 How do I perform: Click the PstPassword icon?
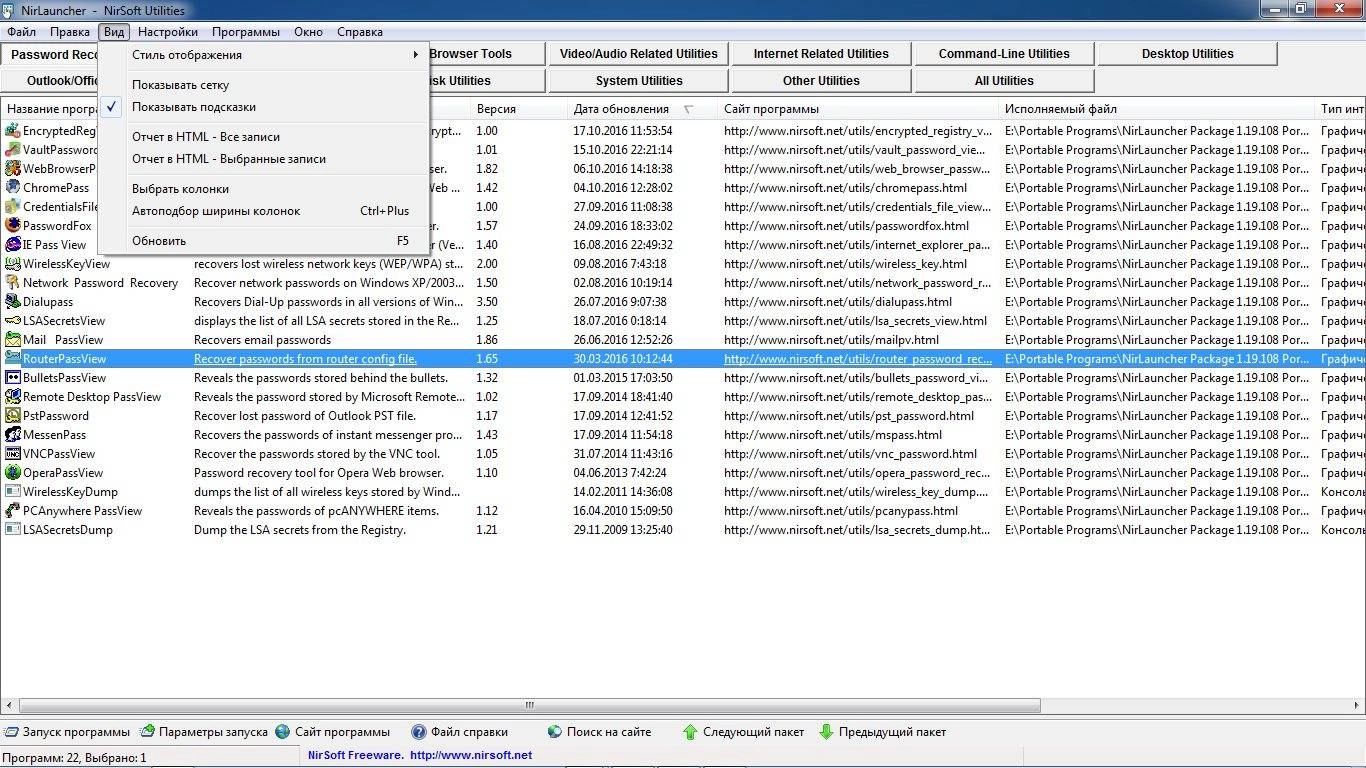click(x=13, y=415)
